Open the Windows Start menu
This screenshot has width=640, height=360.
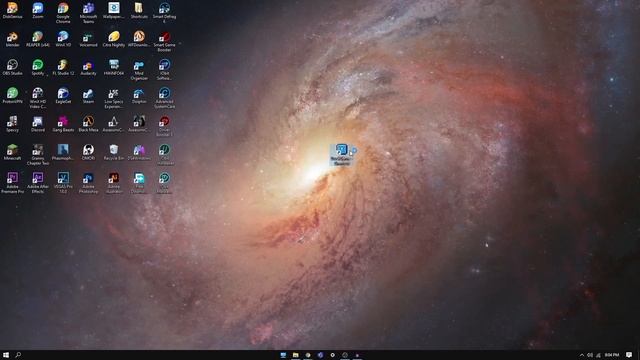[6, 355]
